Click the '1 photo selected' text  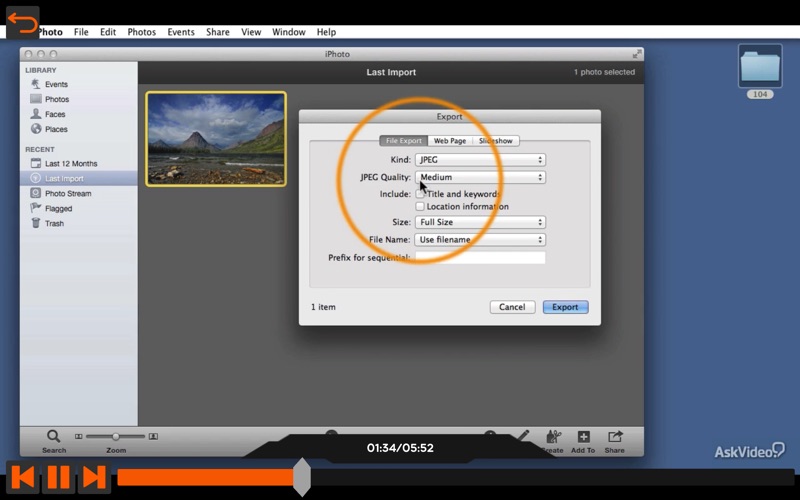click(604, 72)
